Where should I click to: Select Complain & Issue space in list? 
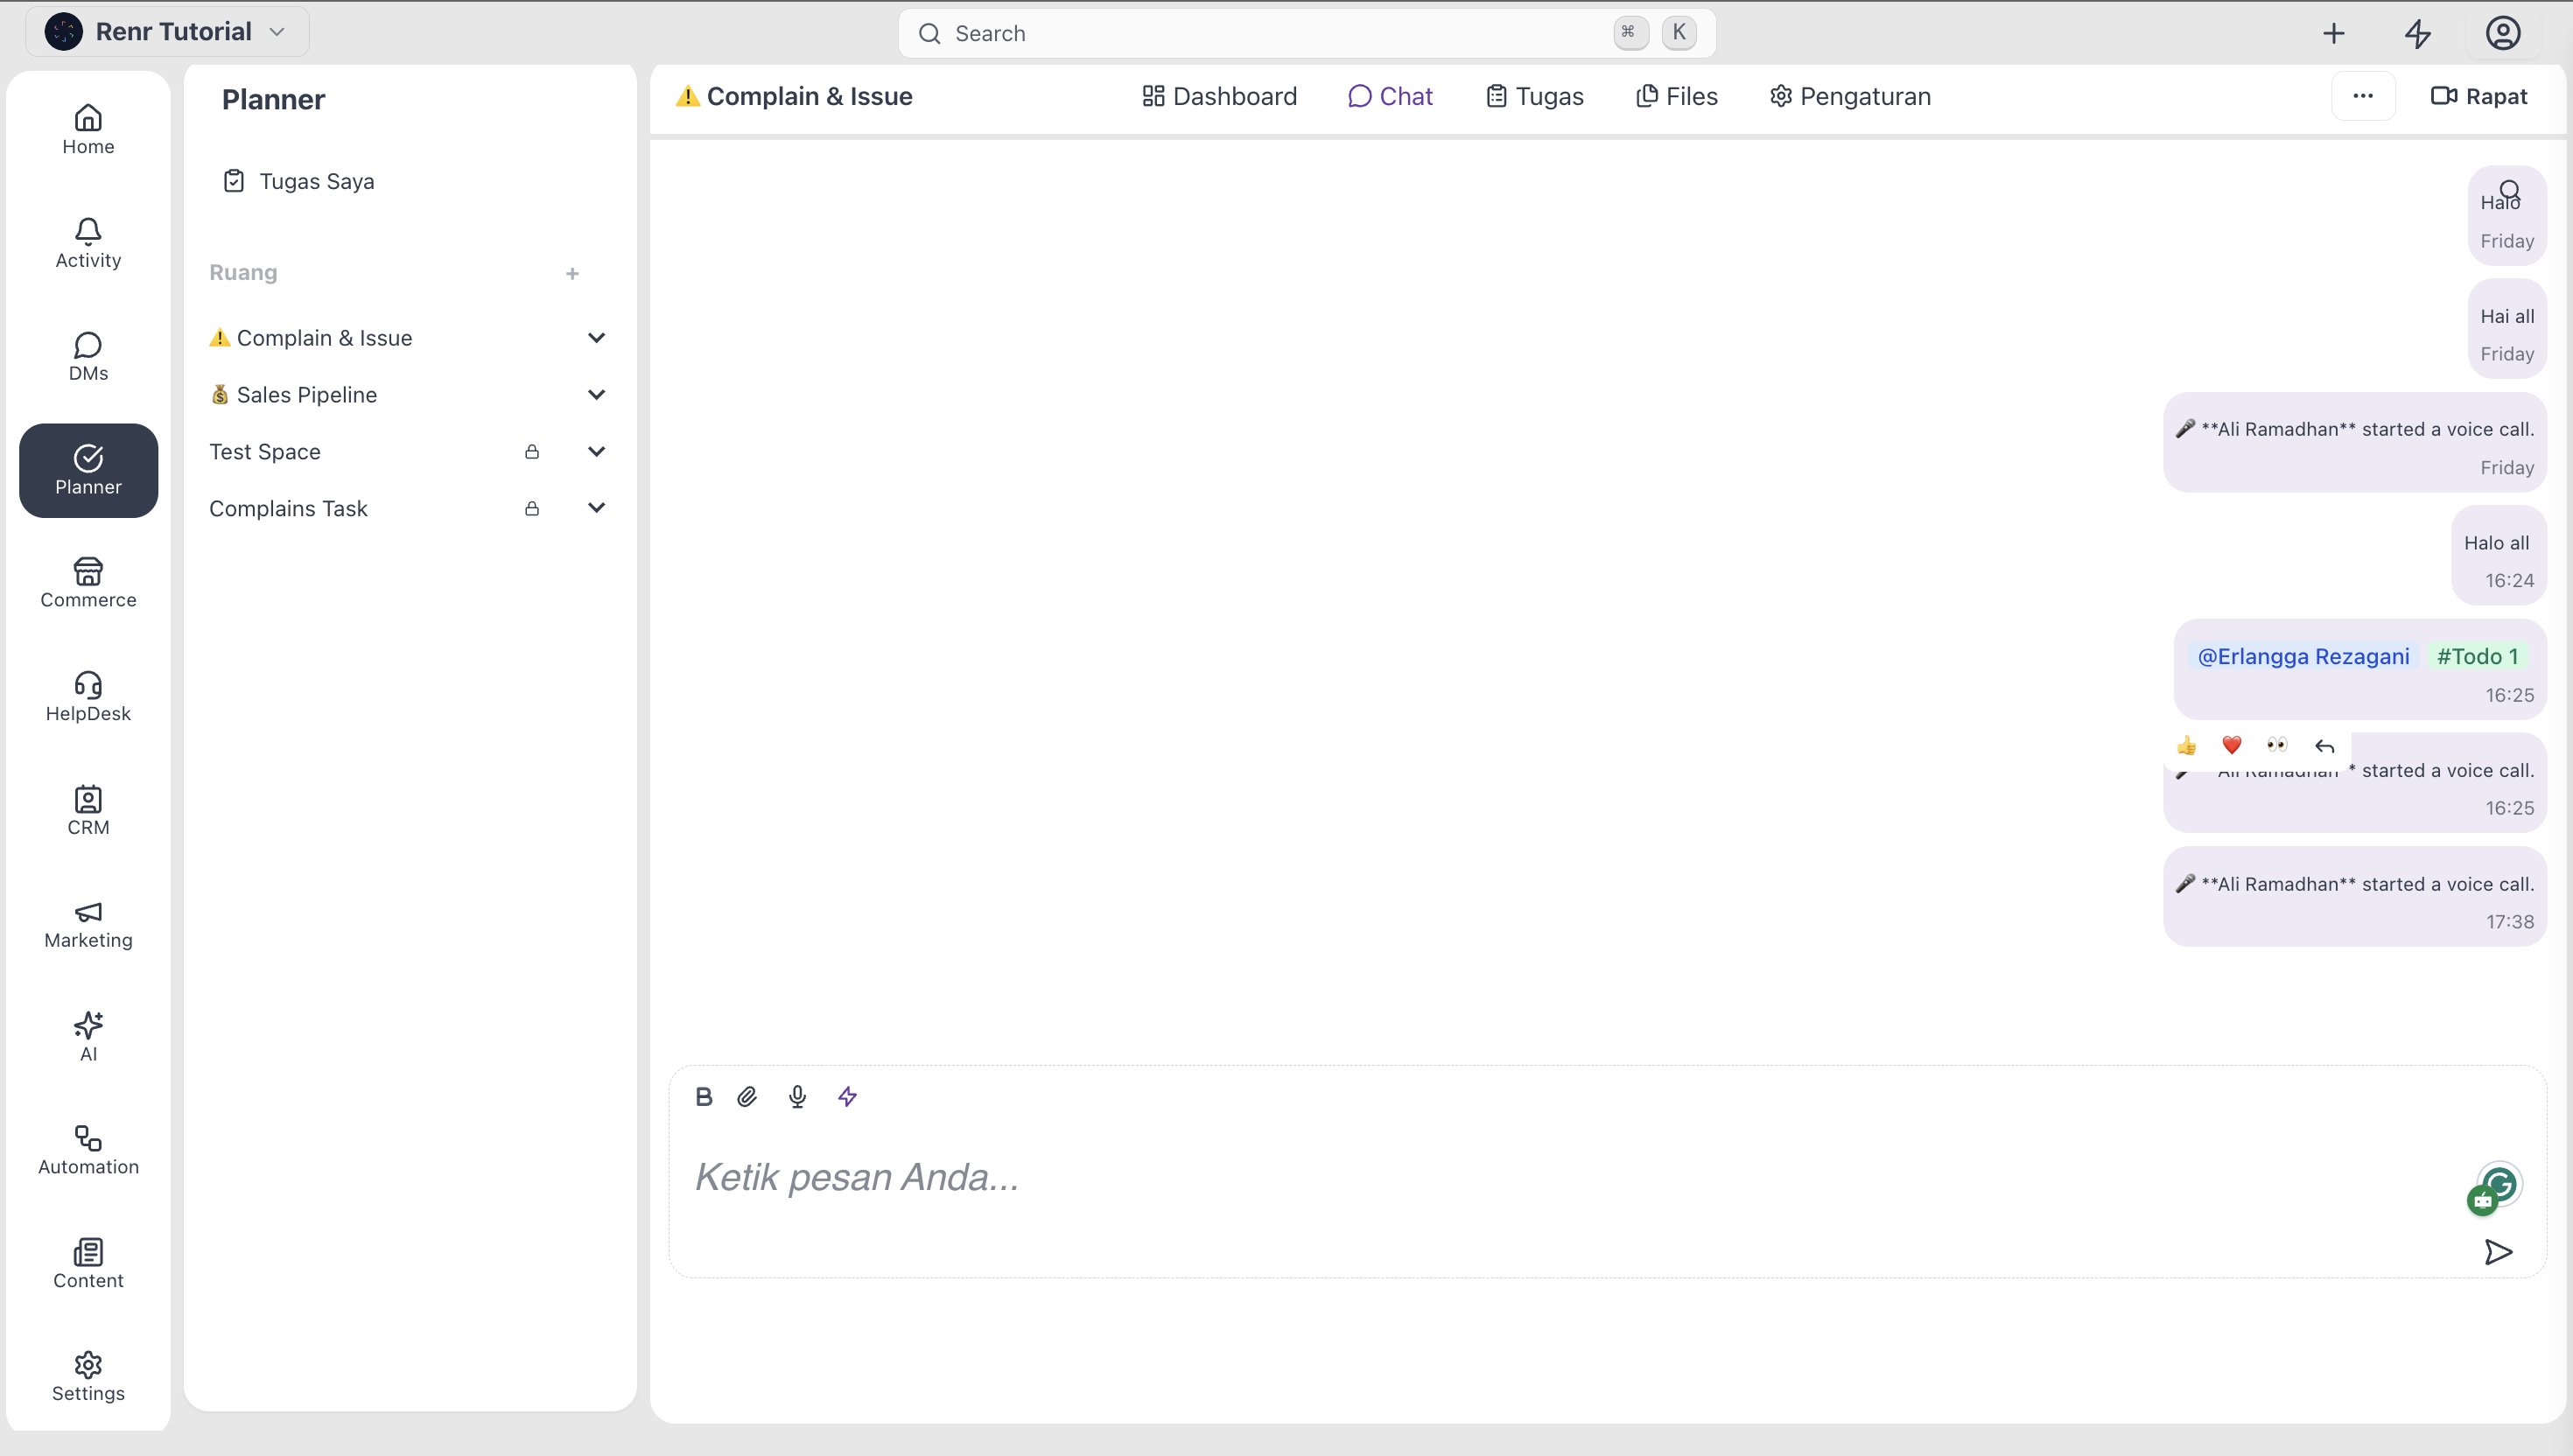pyautogui.click(x=311, y=338)
